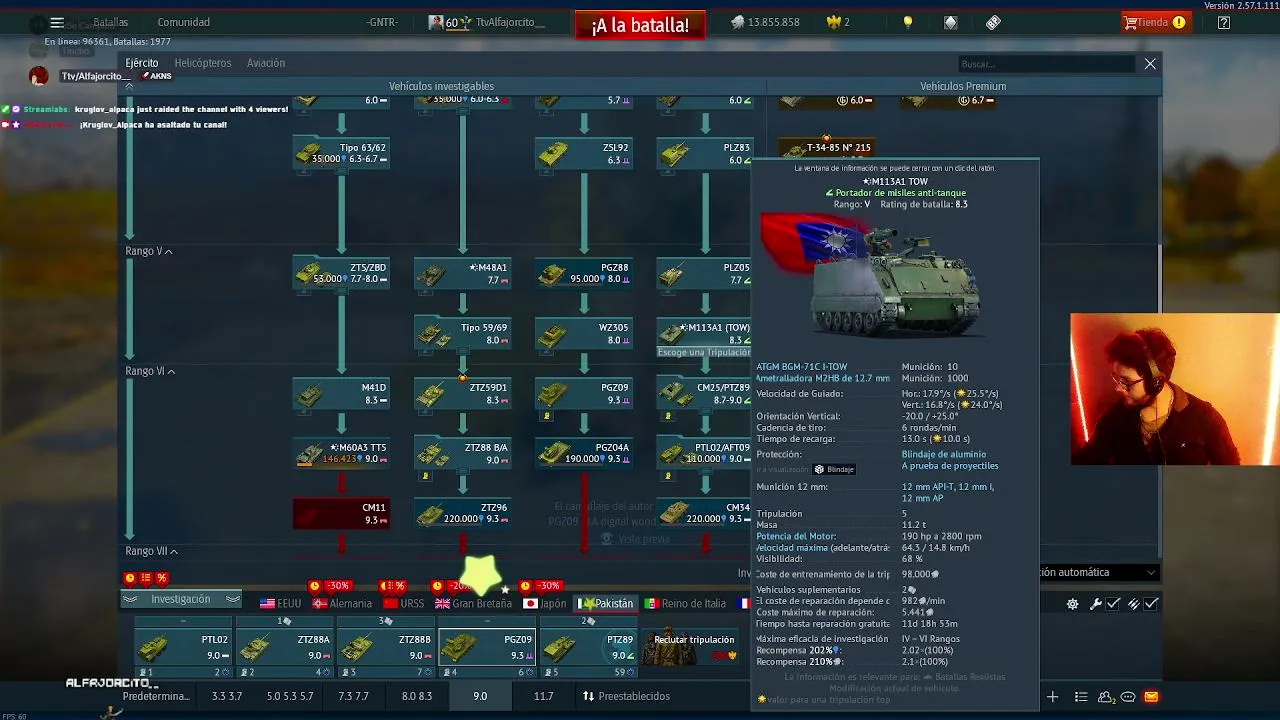Viewport: 1280px width, 720px height.
Task: Click the dice icon in top bar
Action: click(x=993, y=22)
